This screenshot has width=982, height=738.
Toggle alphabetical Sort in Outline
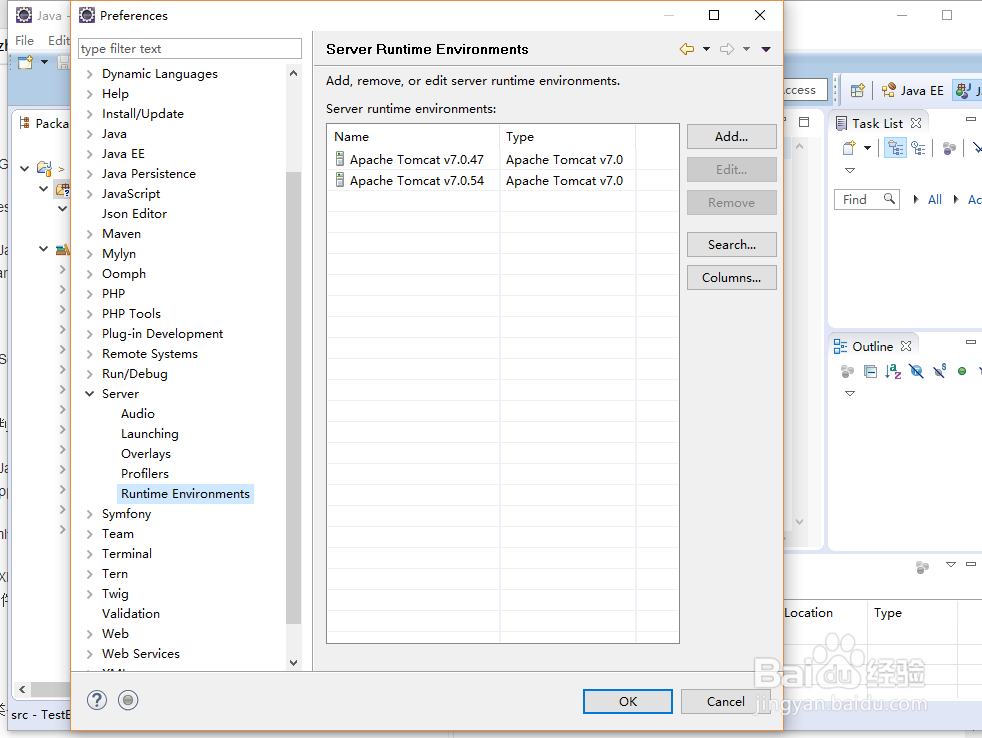[x=893, y=372]
